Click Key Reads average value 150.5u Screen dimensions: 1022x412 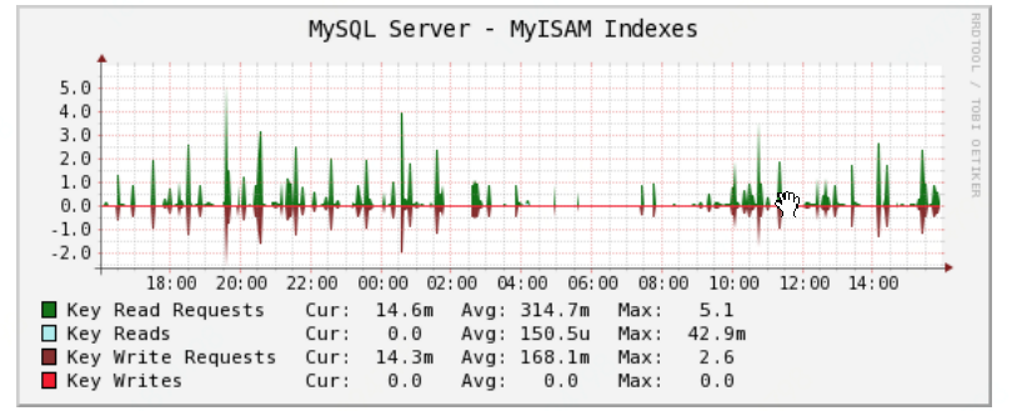click(555, 334)
